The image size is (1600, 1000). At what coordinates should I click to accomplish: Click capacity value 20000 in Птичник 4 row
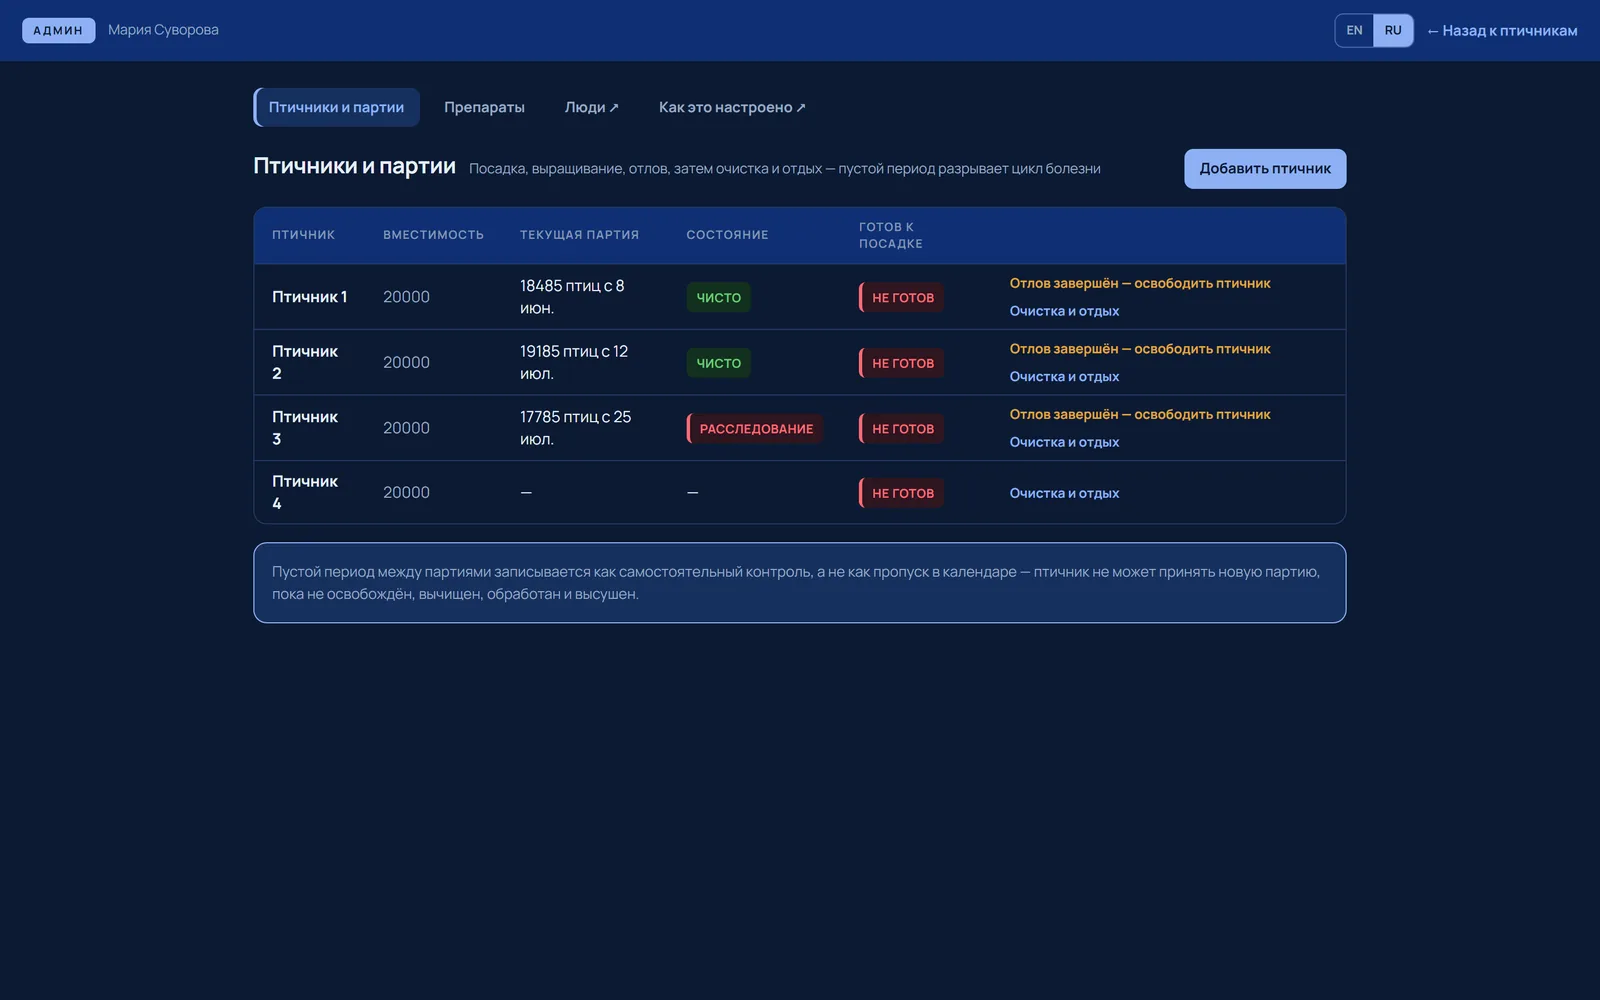406,493
